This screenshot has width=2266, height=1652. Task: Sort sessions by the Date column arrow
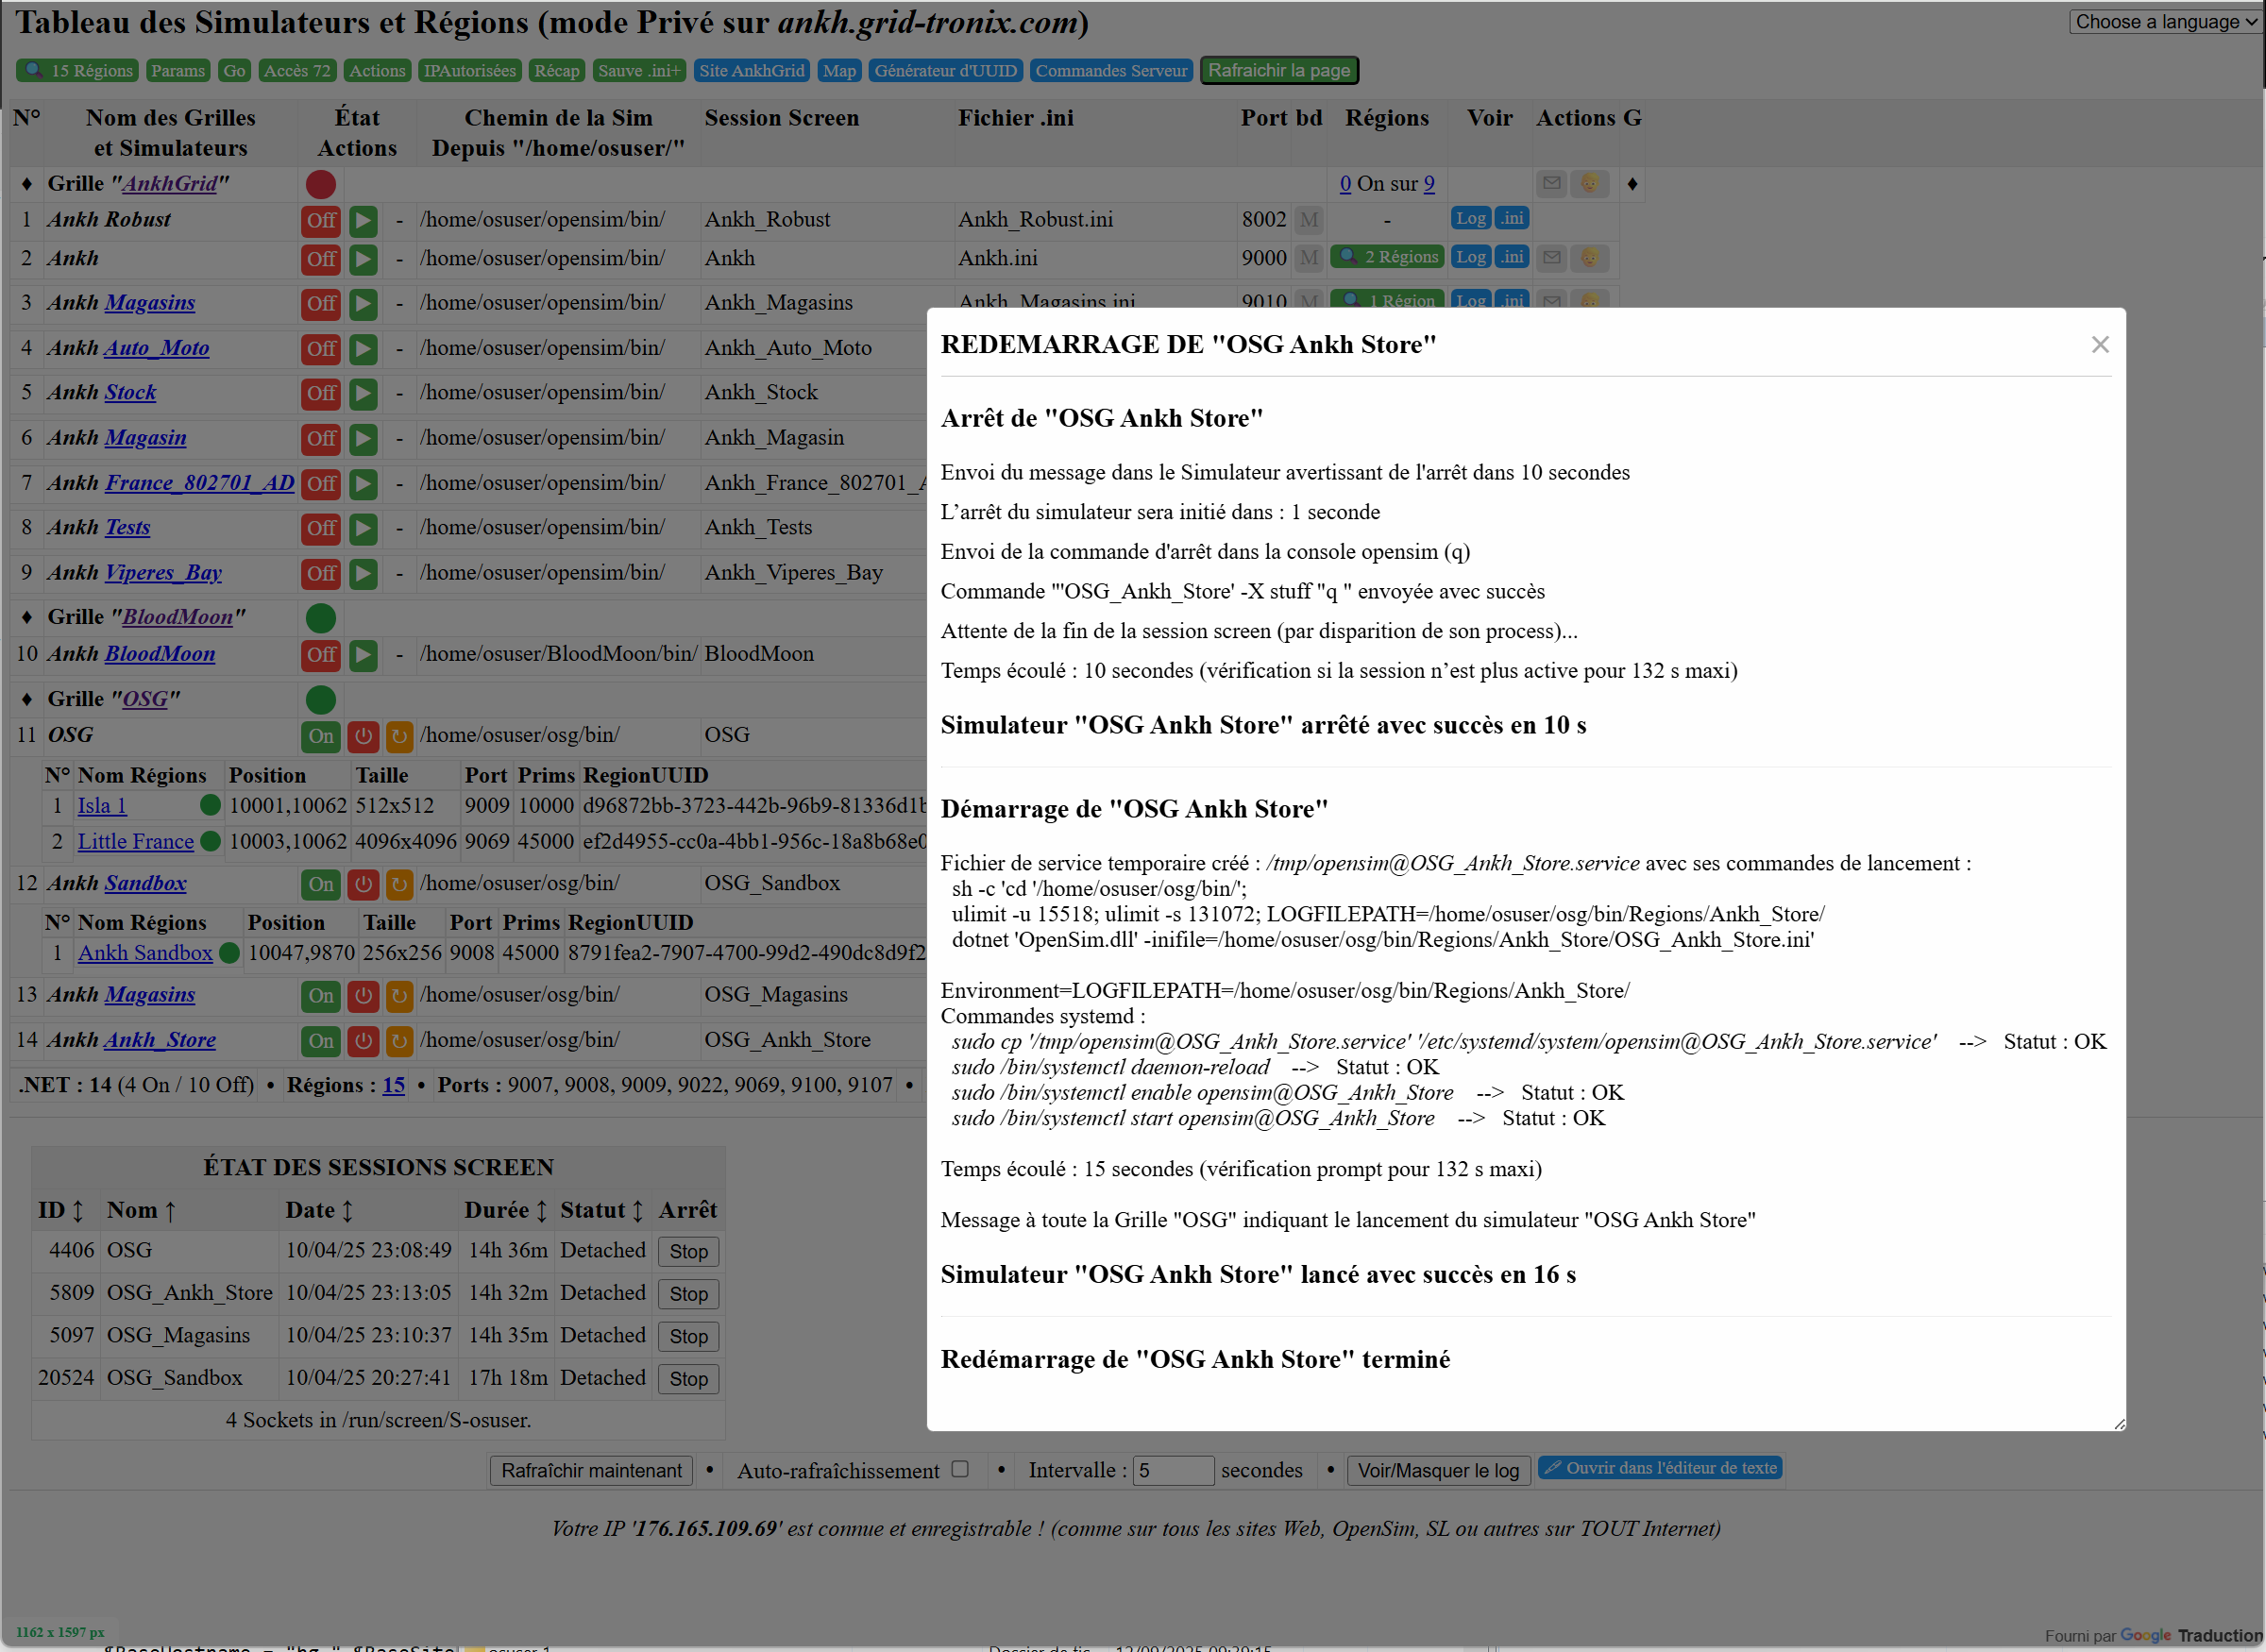click(x=347, y=1211)
